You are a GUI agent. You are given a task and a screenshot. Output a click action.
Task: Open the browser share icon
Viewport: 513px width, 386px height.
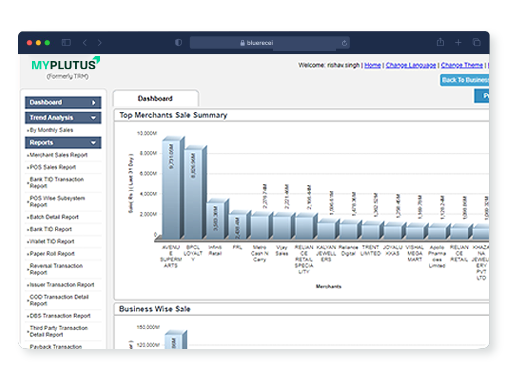(x=440, y=42)
